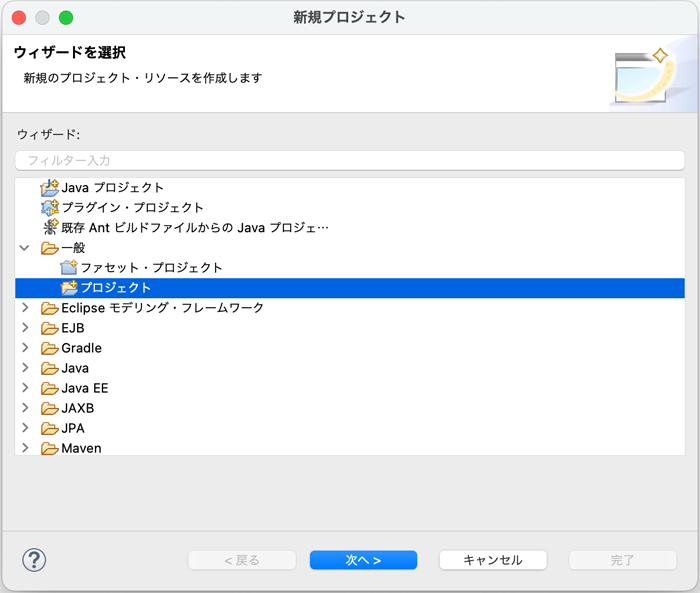Click the green zoom window button
The width and height of the screenshot is (700, 593).
pyautogui.click(x=66, y=18)
